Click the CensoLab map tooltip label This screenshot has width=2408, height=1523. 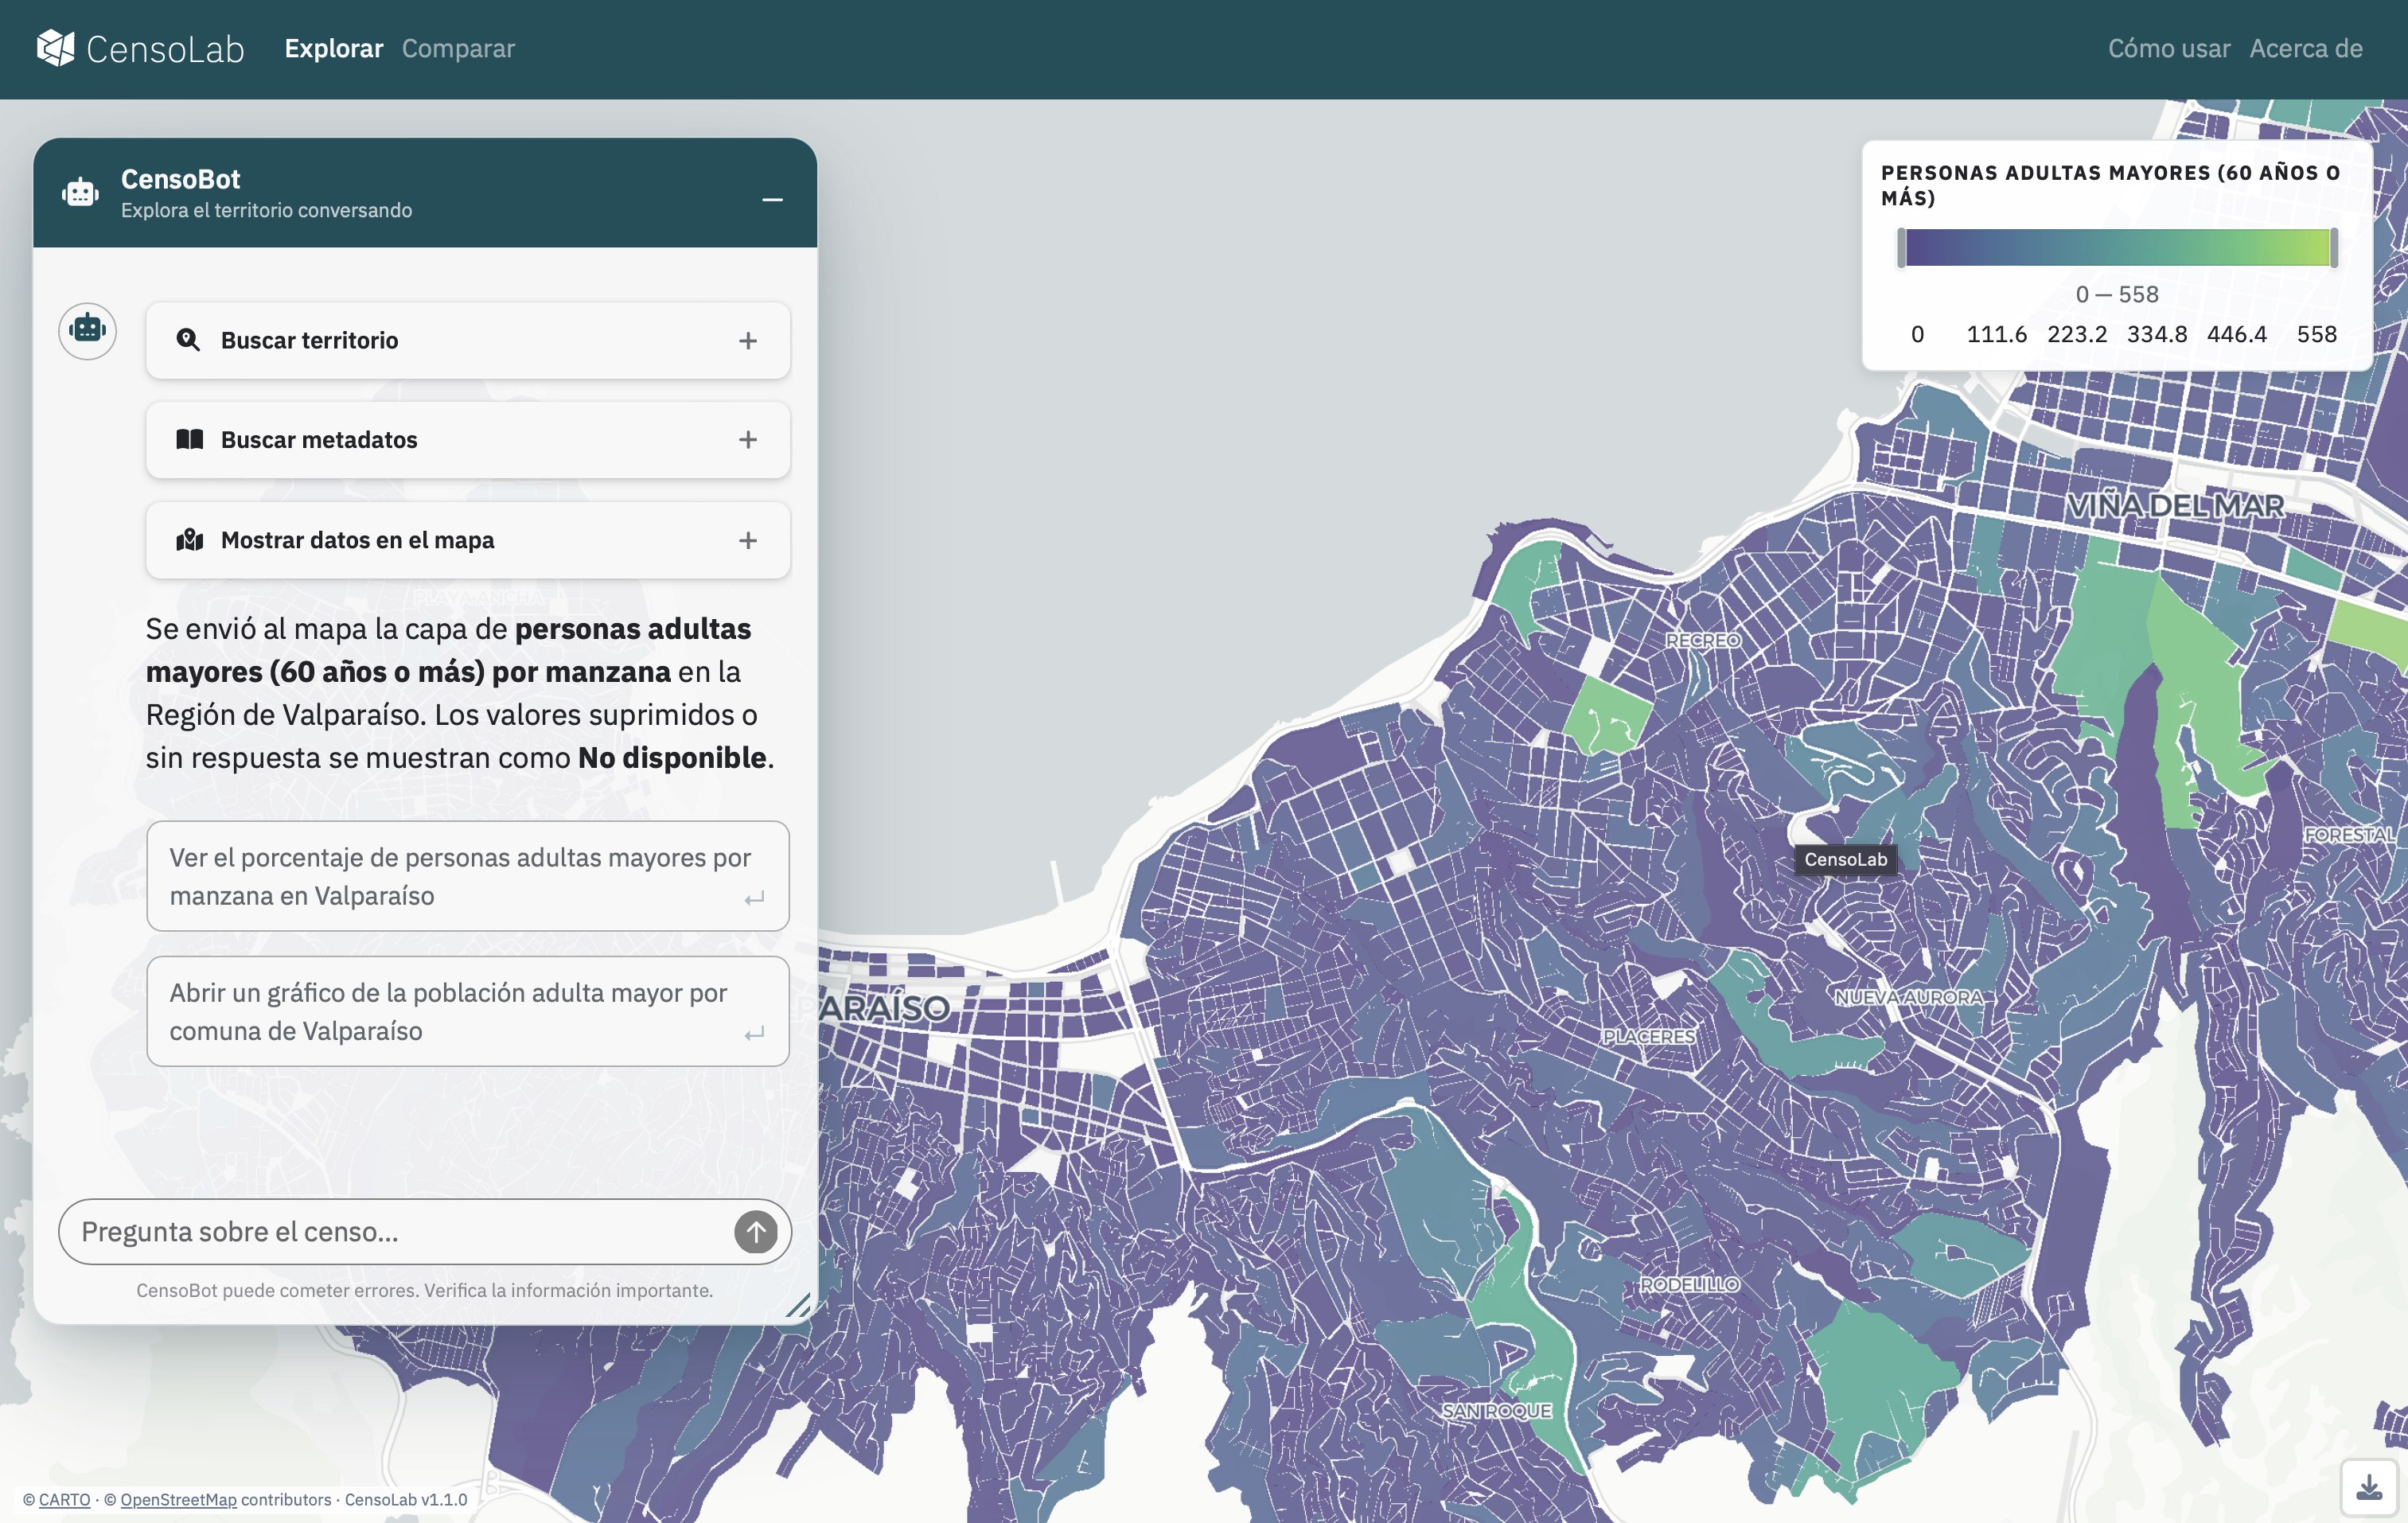(x=1846, y=859)
